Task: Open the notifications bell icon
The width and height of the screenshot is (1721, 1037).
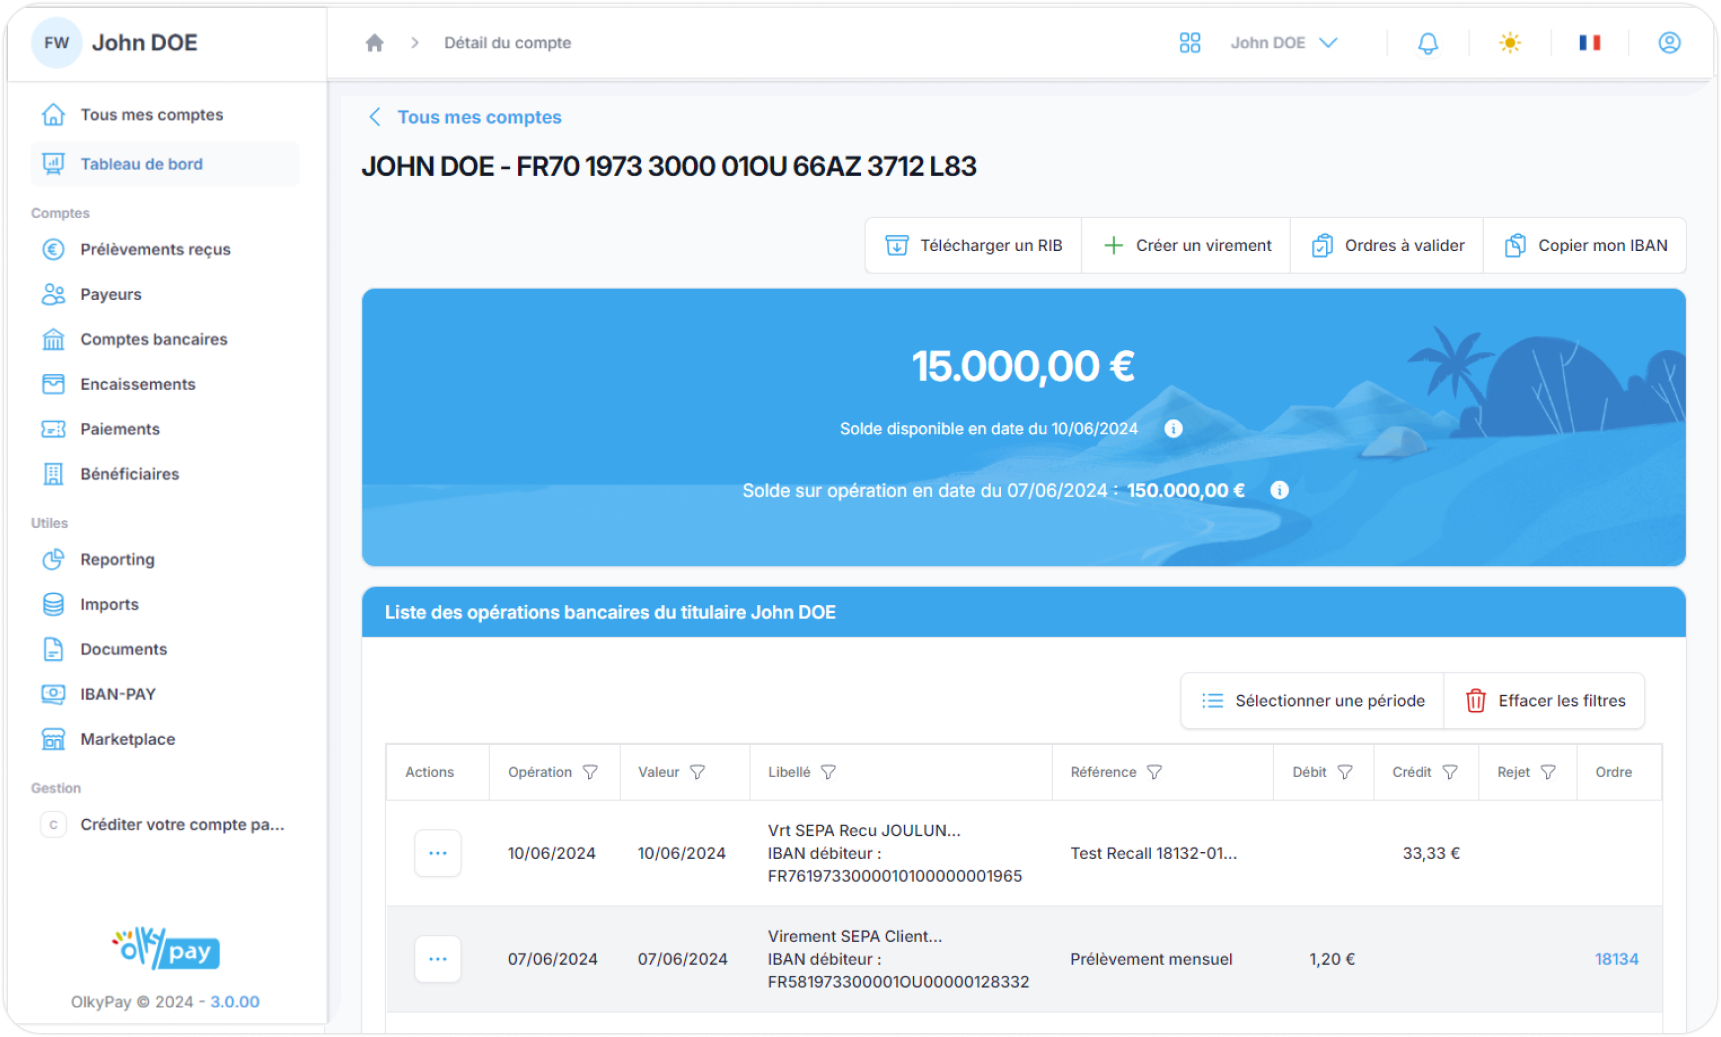Action: tap(1428, 42)
